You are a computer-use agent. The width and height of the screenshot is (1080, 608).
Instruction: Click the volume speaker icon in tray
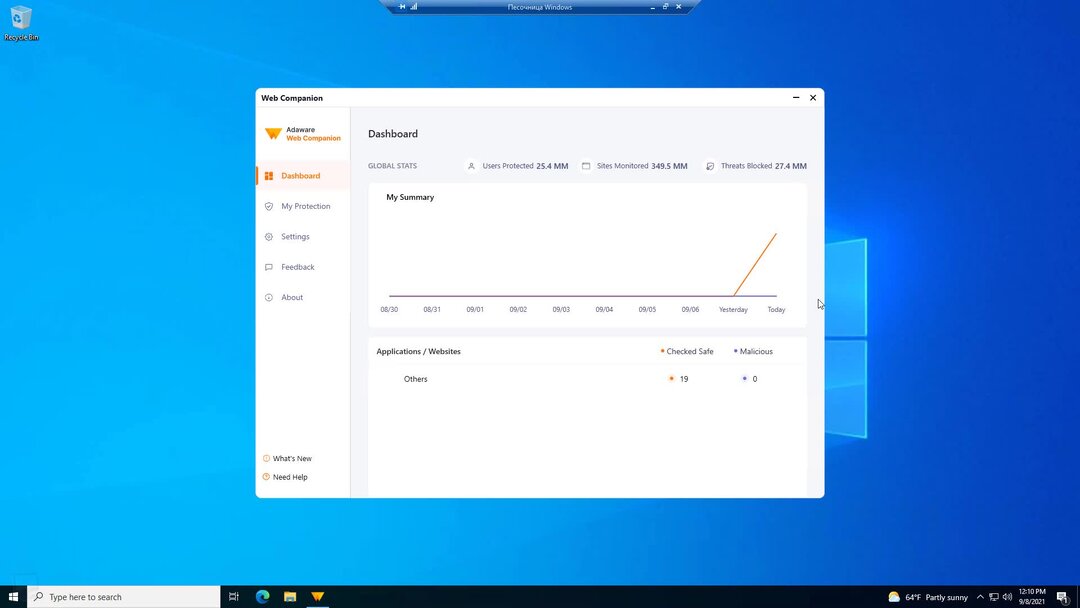[x=1007, y=597]
